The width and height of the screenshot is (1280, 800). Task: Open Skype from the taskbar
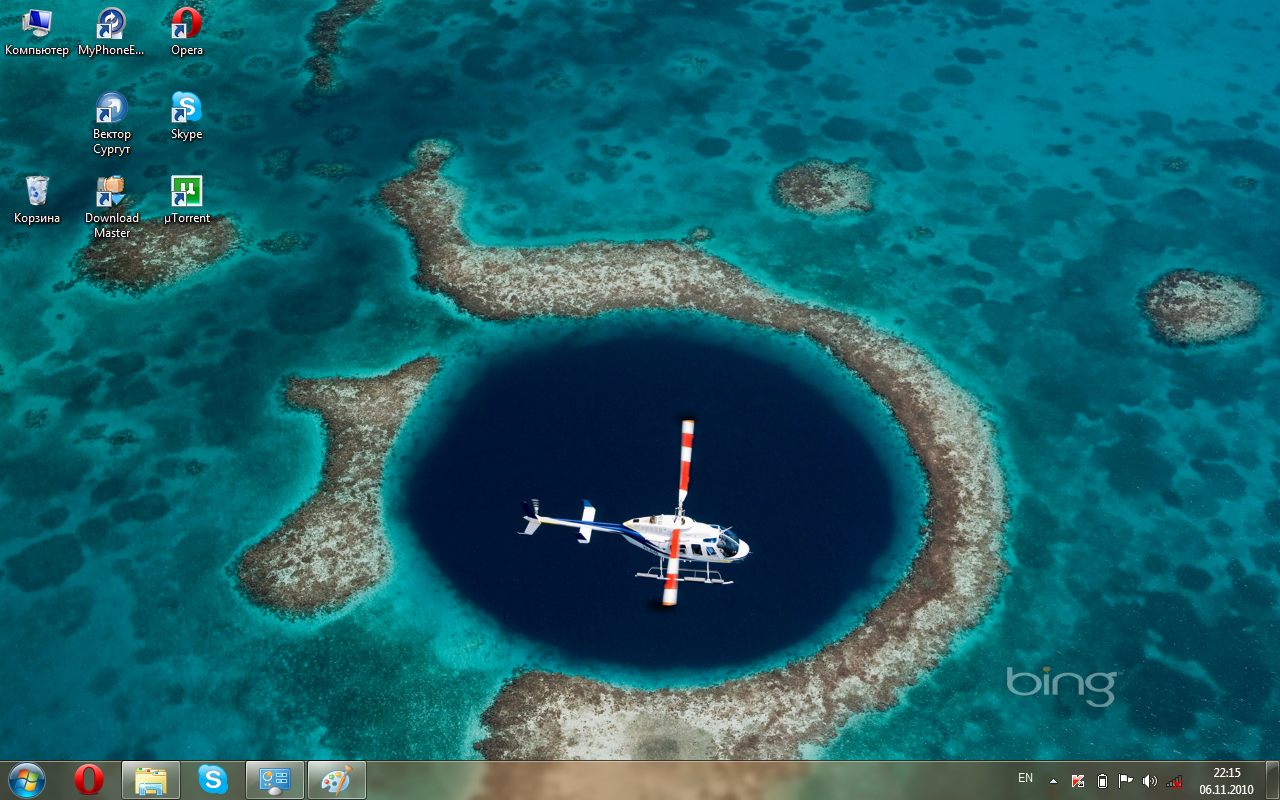pos(213,780)
